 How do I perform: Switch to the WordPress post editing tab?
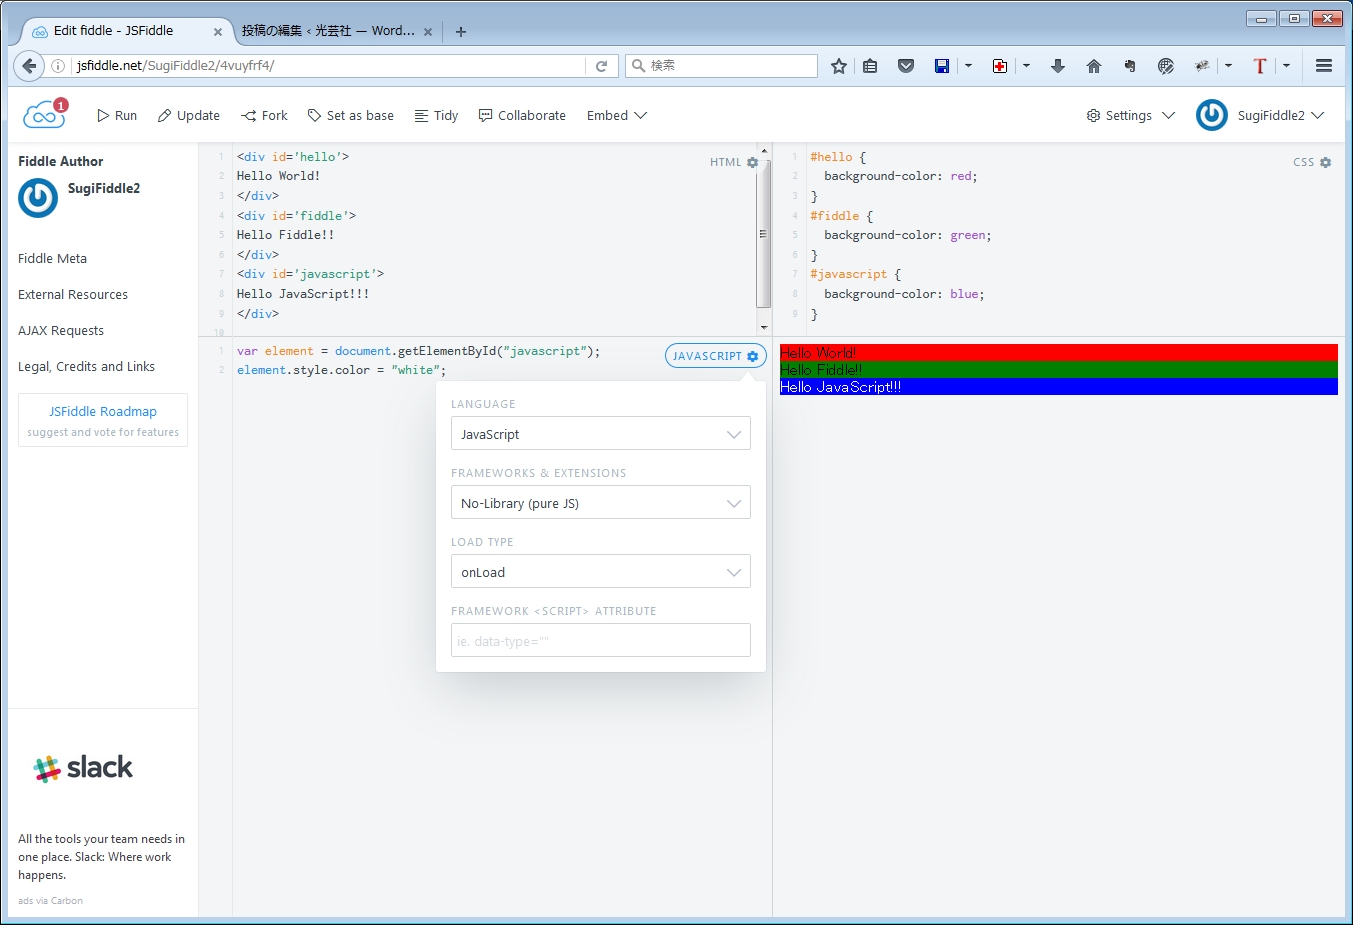(328, 31)
